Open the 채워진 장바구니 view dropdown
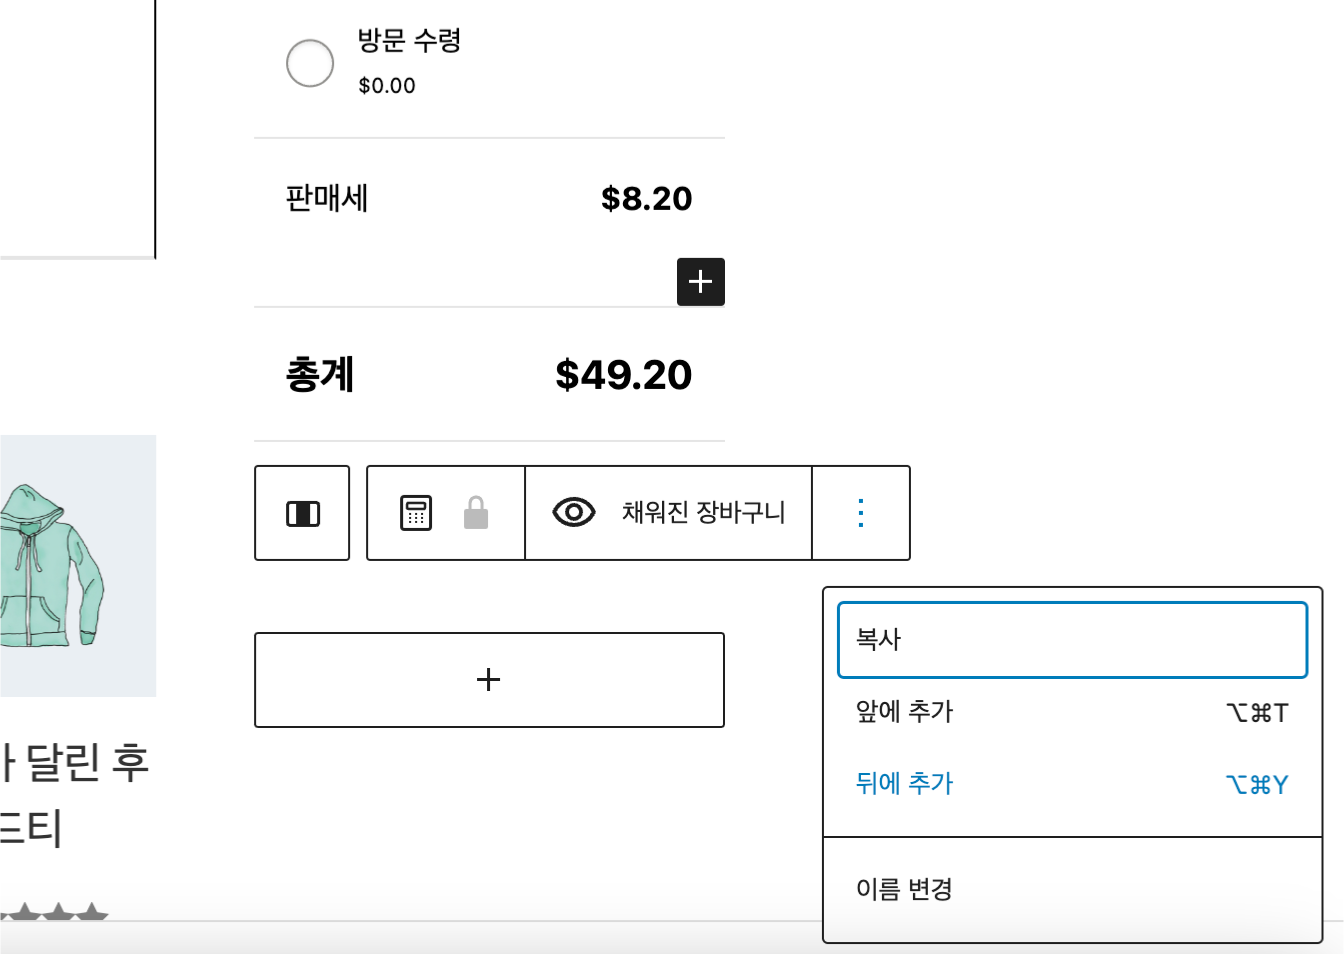This screenshot has width=1344, height=954. pos(668,513)
